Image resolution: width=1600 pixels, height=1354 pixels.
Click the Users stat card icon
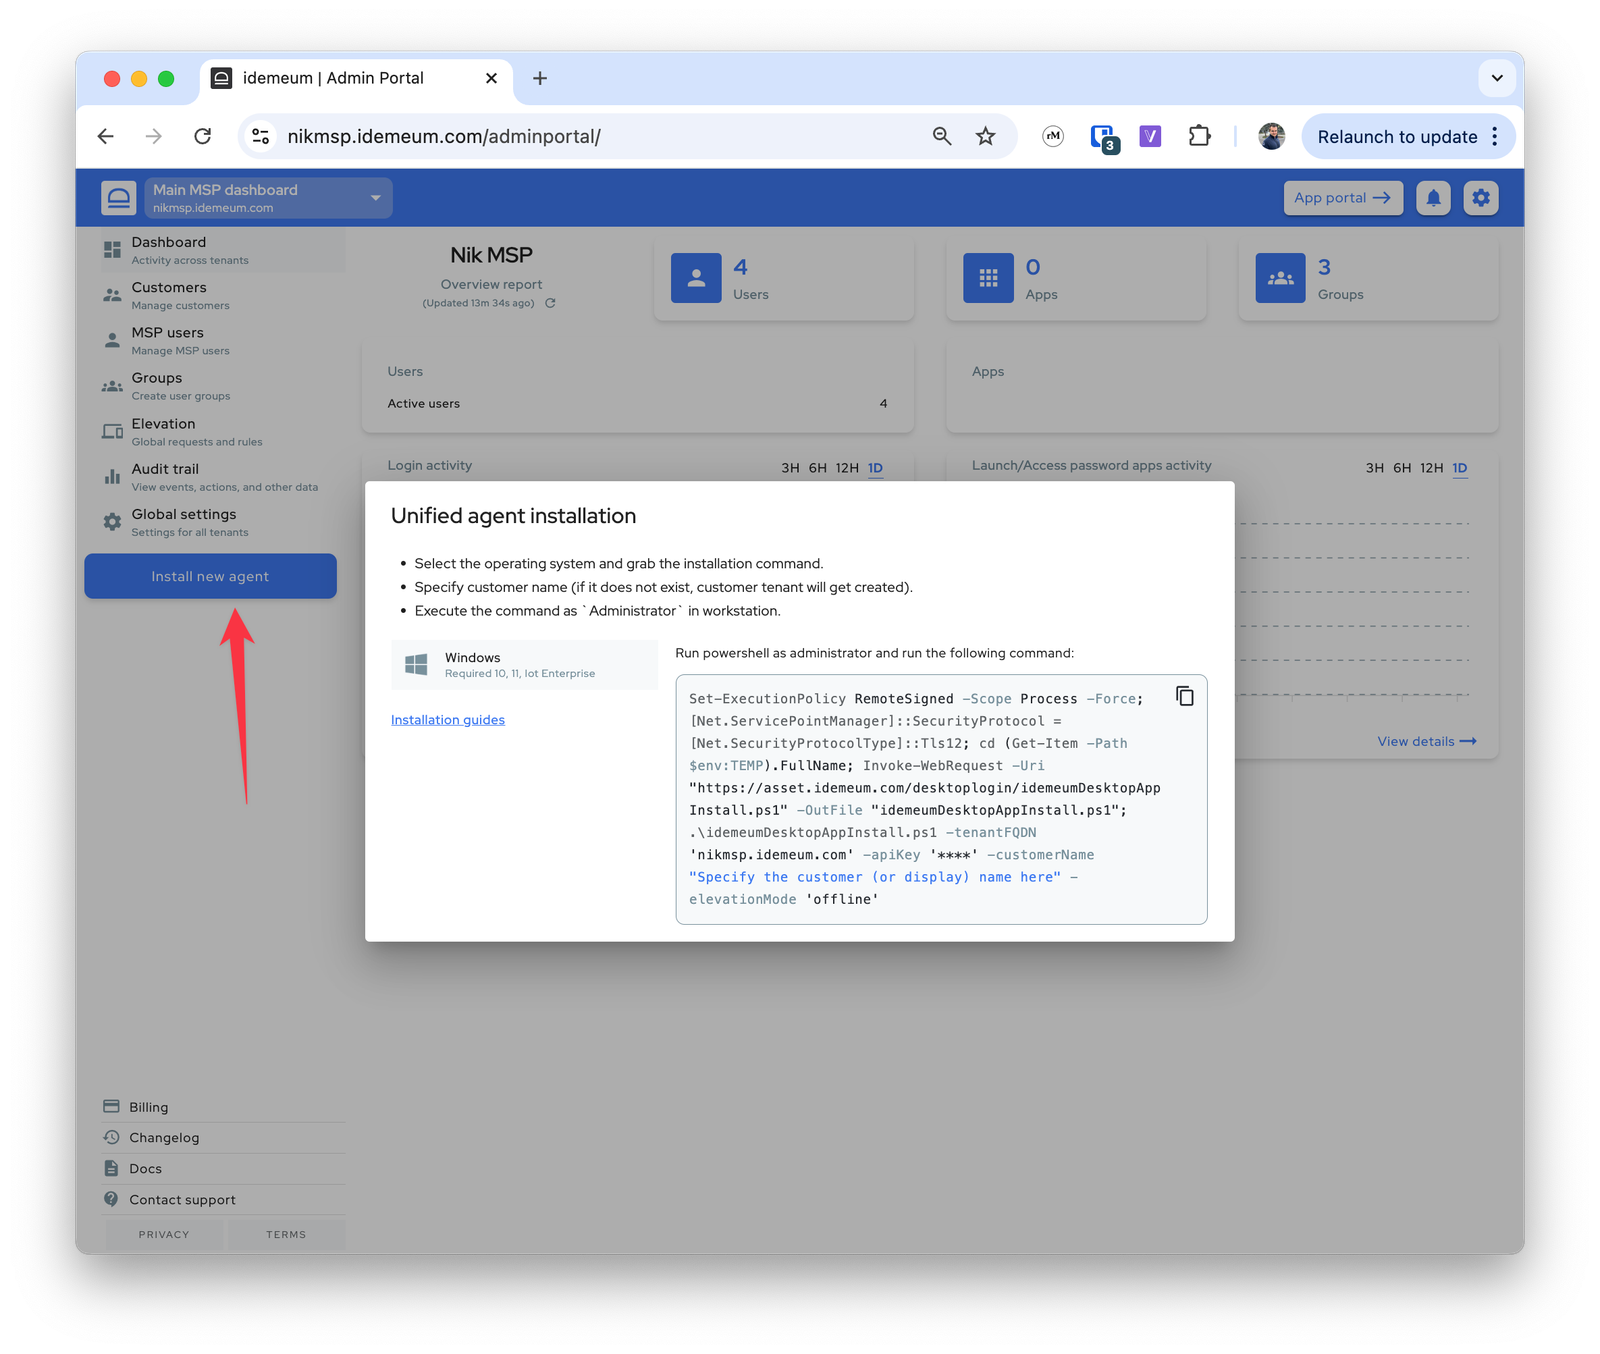pyautogui.click(x=696, y=278)
